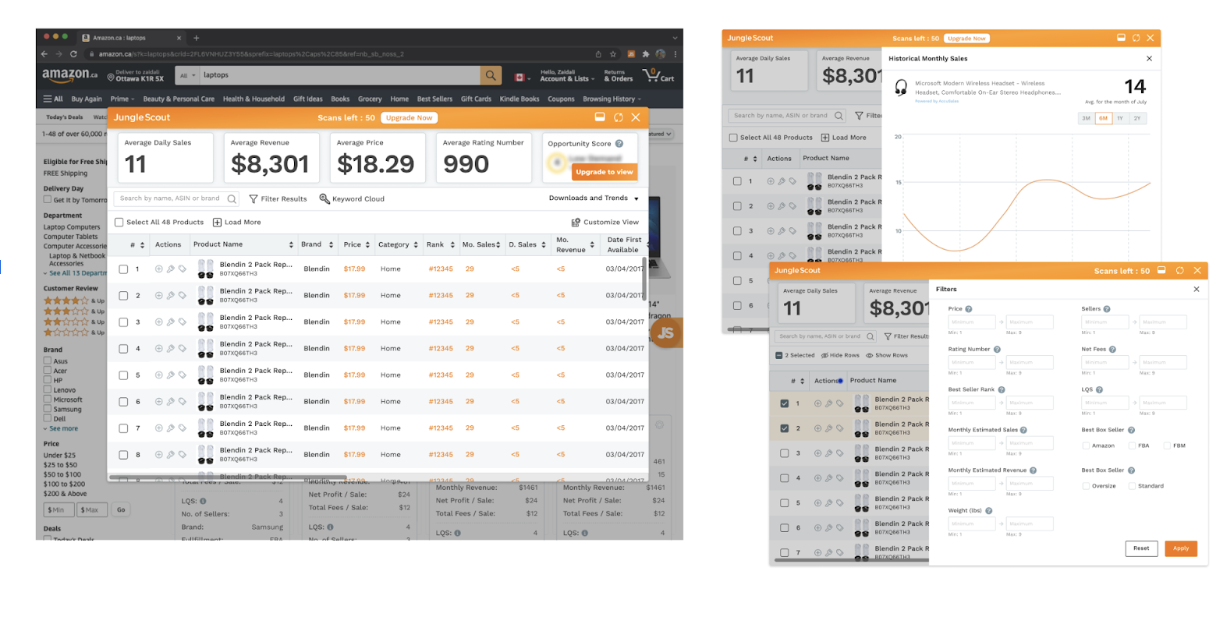Reload the browser page

pyautogui.click(x=73, y=54)
